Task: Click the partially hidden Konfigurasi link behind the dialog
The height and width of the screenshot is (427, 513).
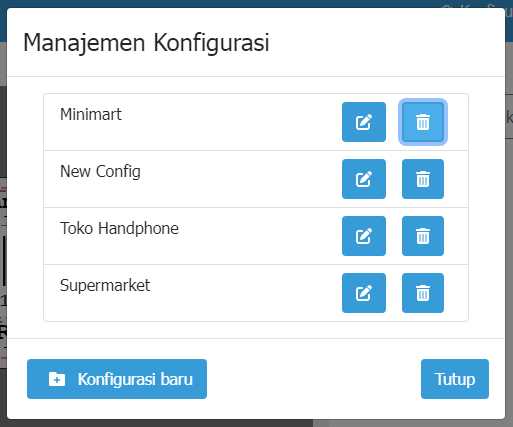Action: (x=477, y=6)
